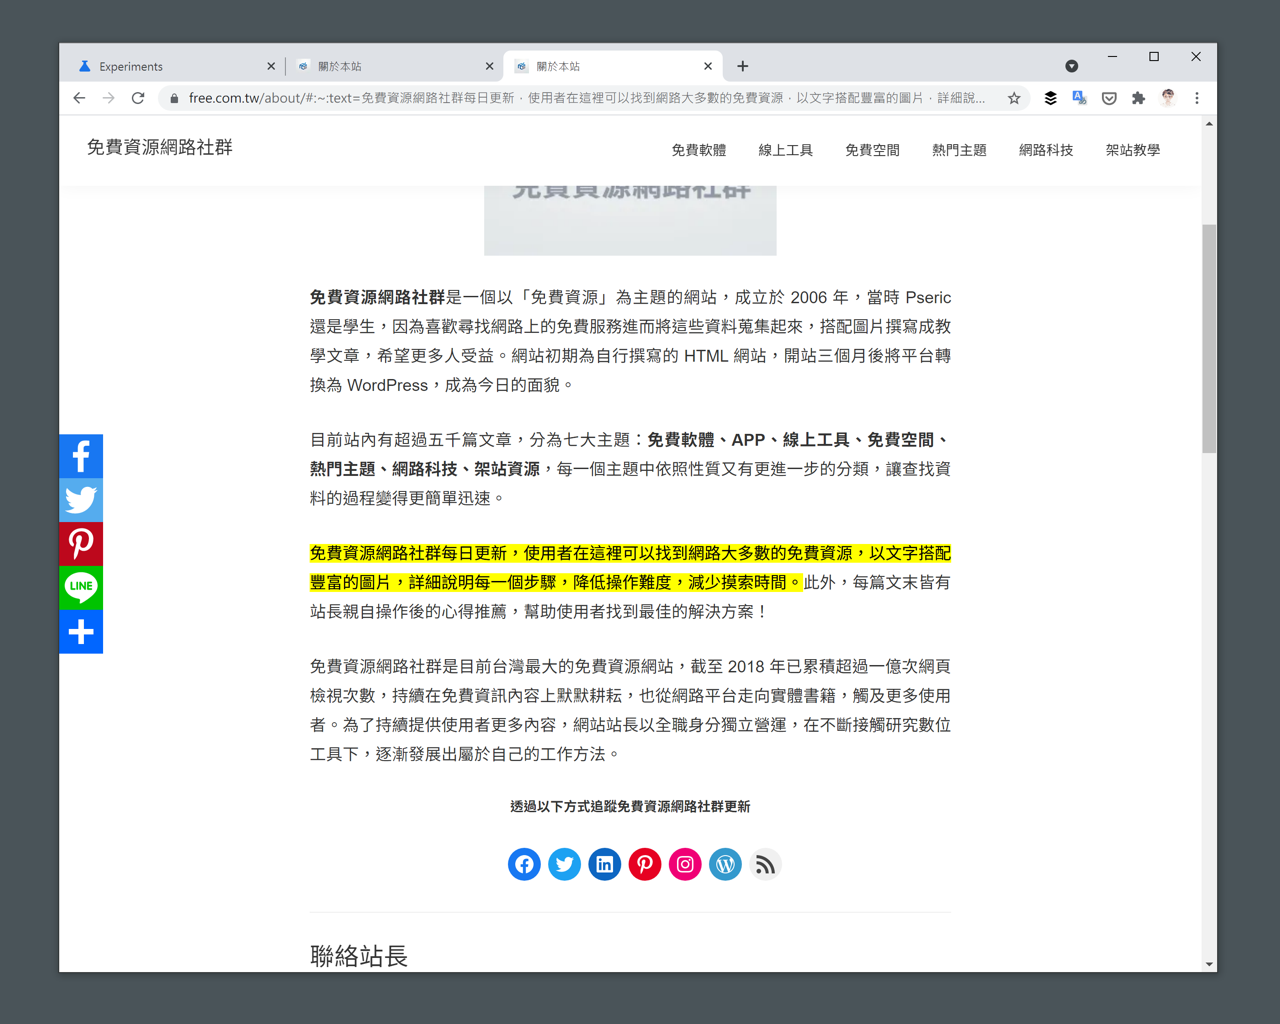Open tab search dropdown arrow
The height and width of the screenshot is (1024, 1280).
point(1071,66)
